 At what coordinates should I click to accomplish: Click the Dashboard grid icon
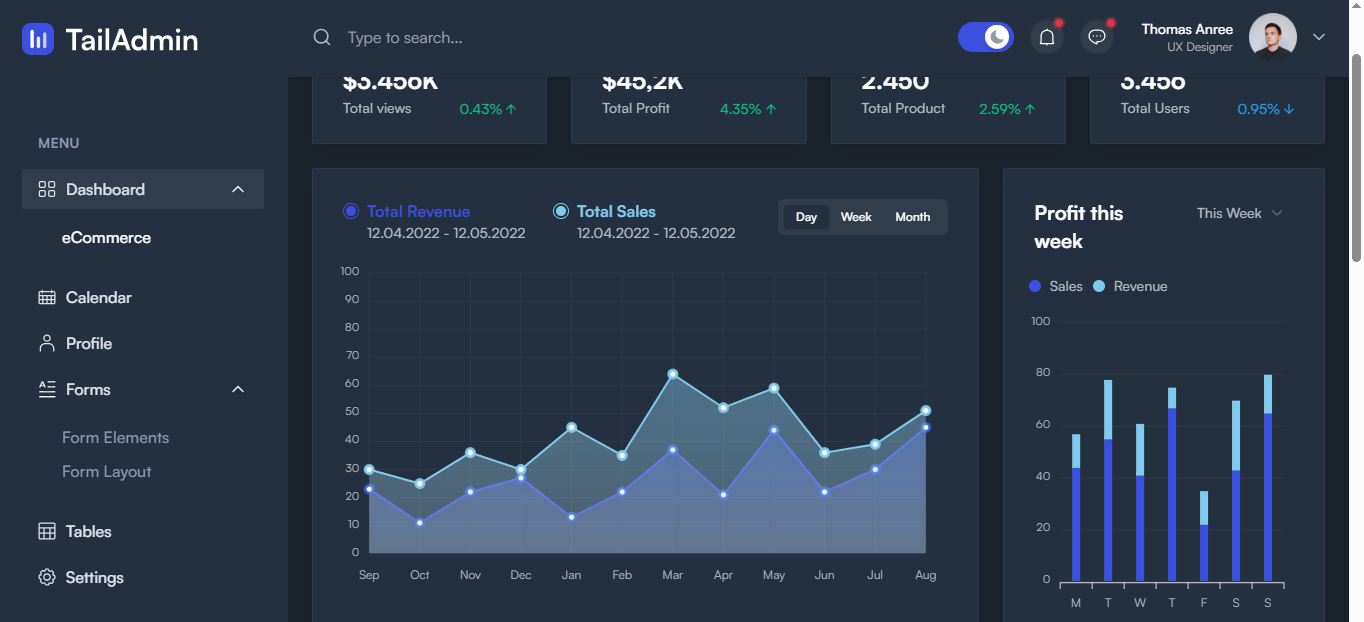(x=45, y=189)
